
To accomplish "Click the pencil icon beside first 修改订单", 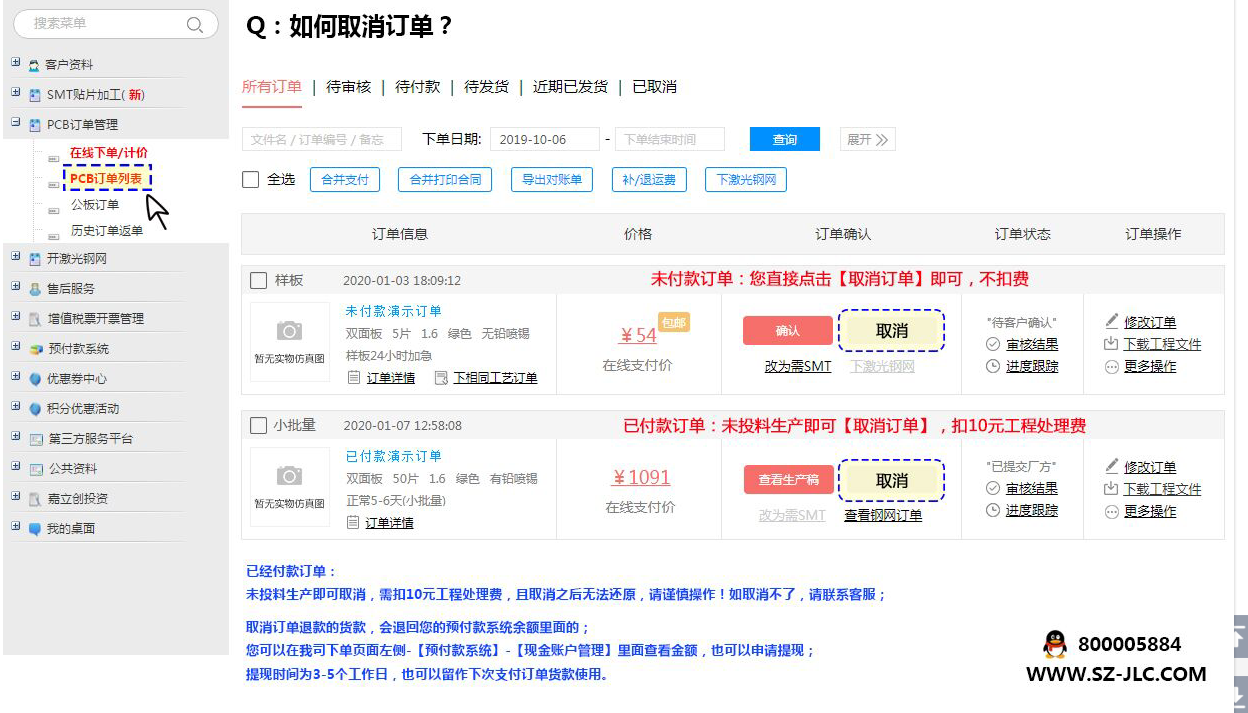I will point(1111,322).
